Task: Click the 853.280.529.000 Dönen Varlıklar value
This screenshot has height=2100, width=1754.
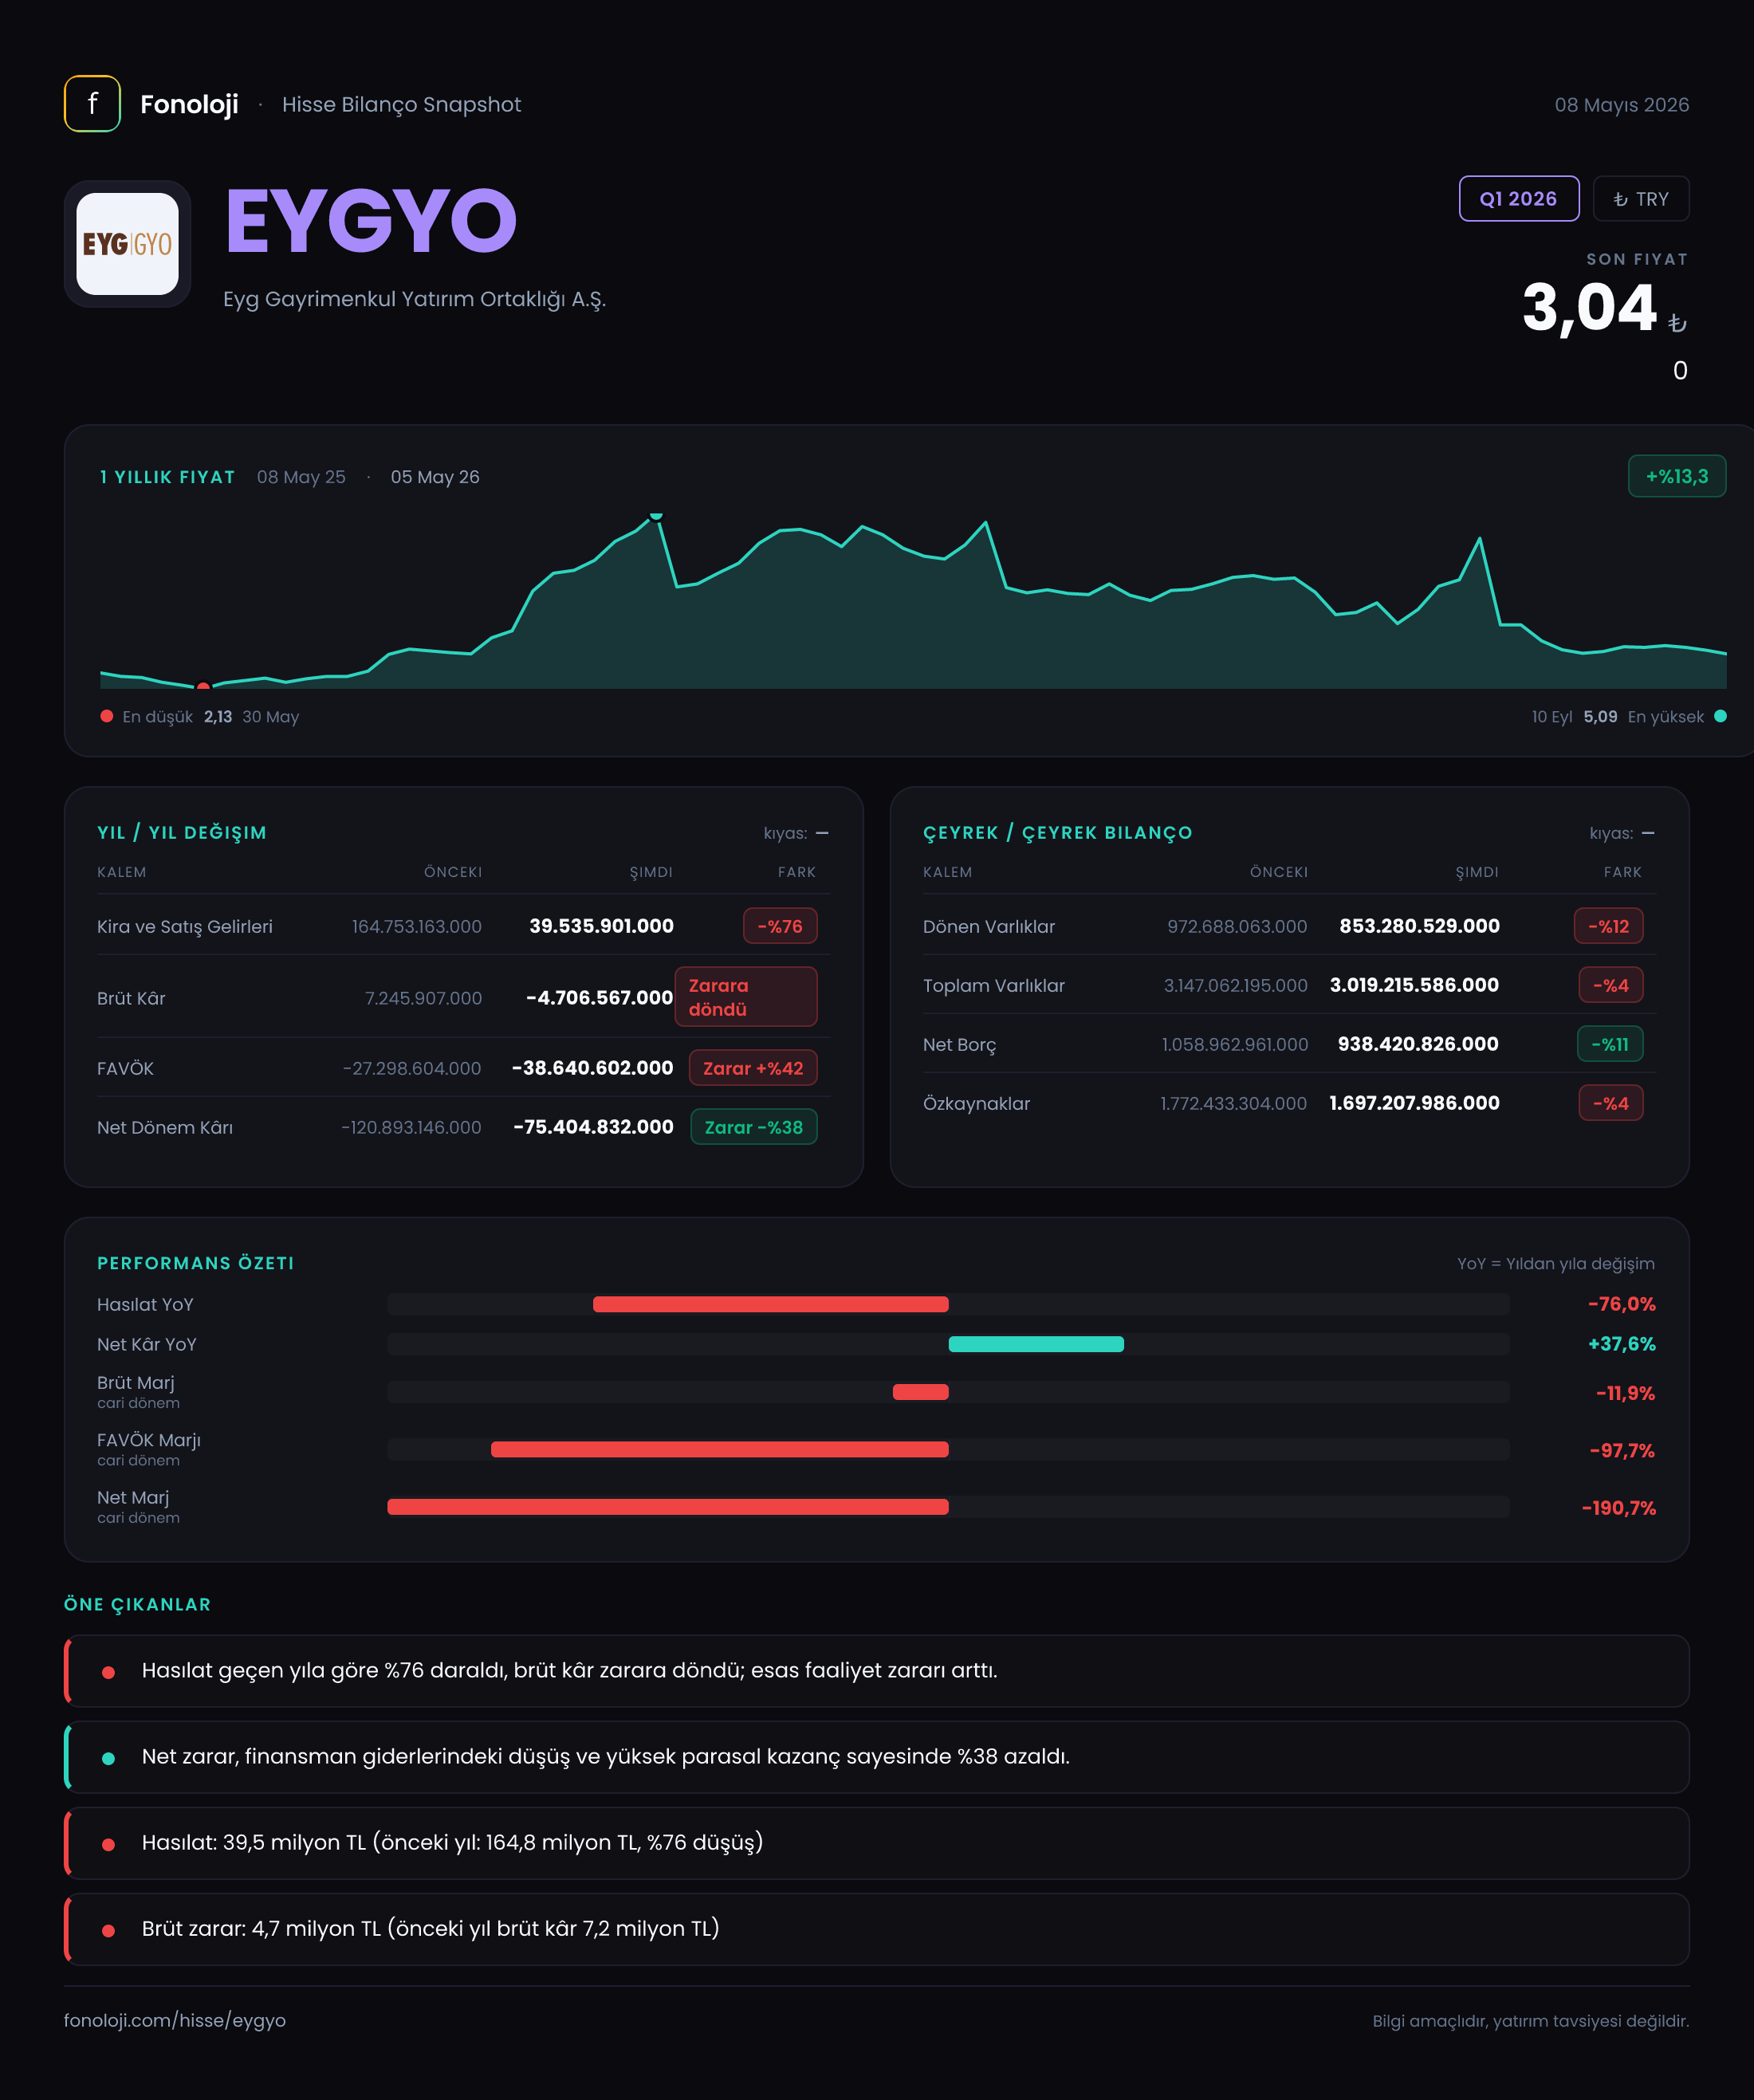Action: coord(1419,926)
